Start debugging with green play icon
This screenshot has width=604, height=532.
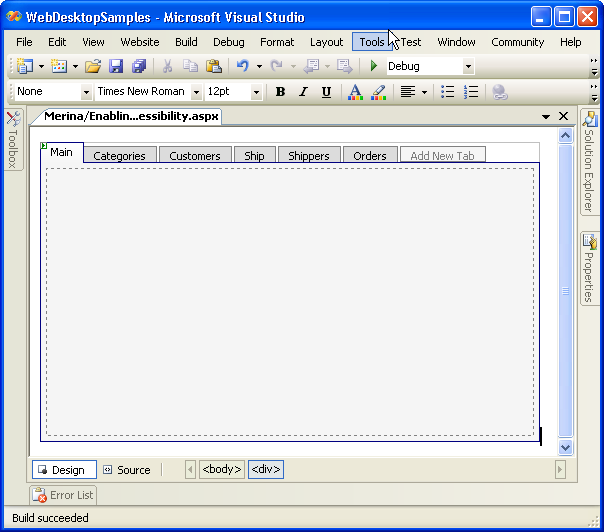click(374, 66)
